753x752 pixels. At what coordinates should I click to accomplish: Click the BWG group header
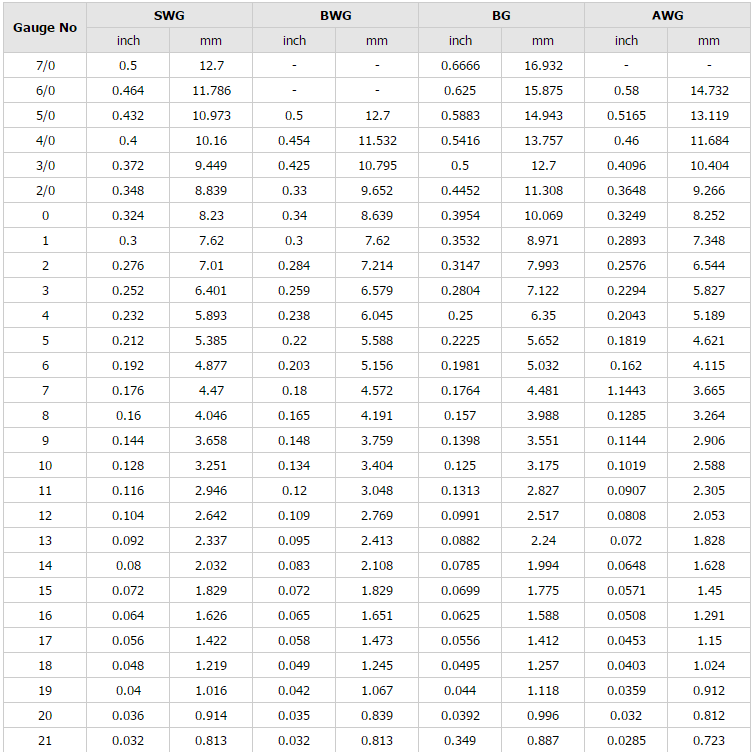(x=335, y=16)
